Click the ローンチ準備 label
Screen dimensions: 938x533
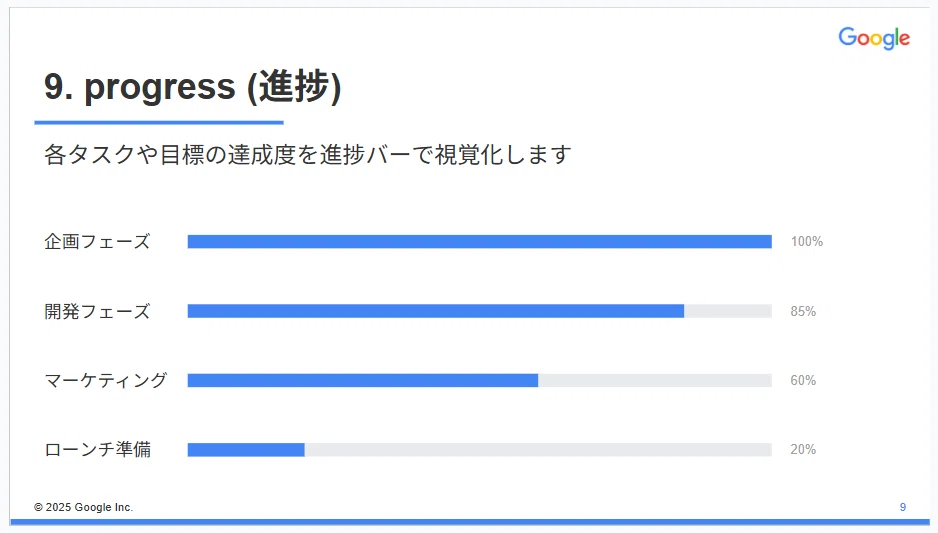click(98, 450)
